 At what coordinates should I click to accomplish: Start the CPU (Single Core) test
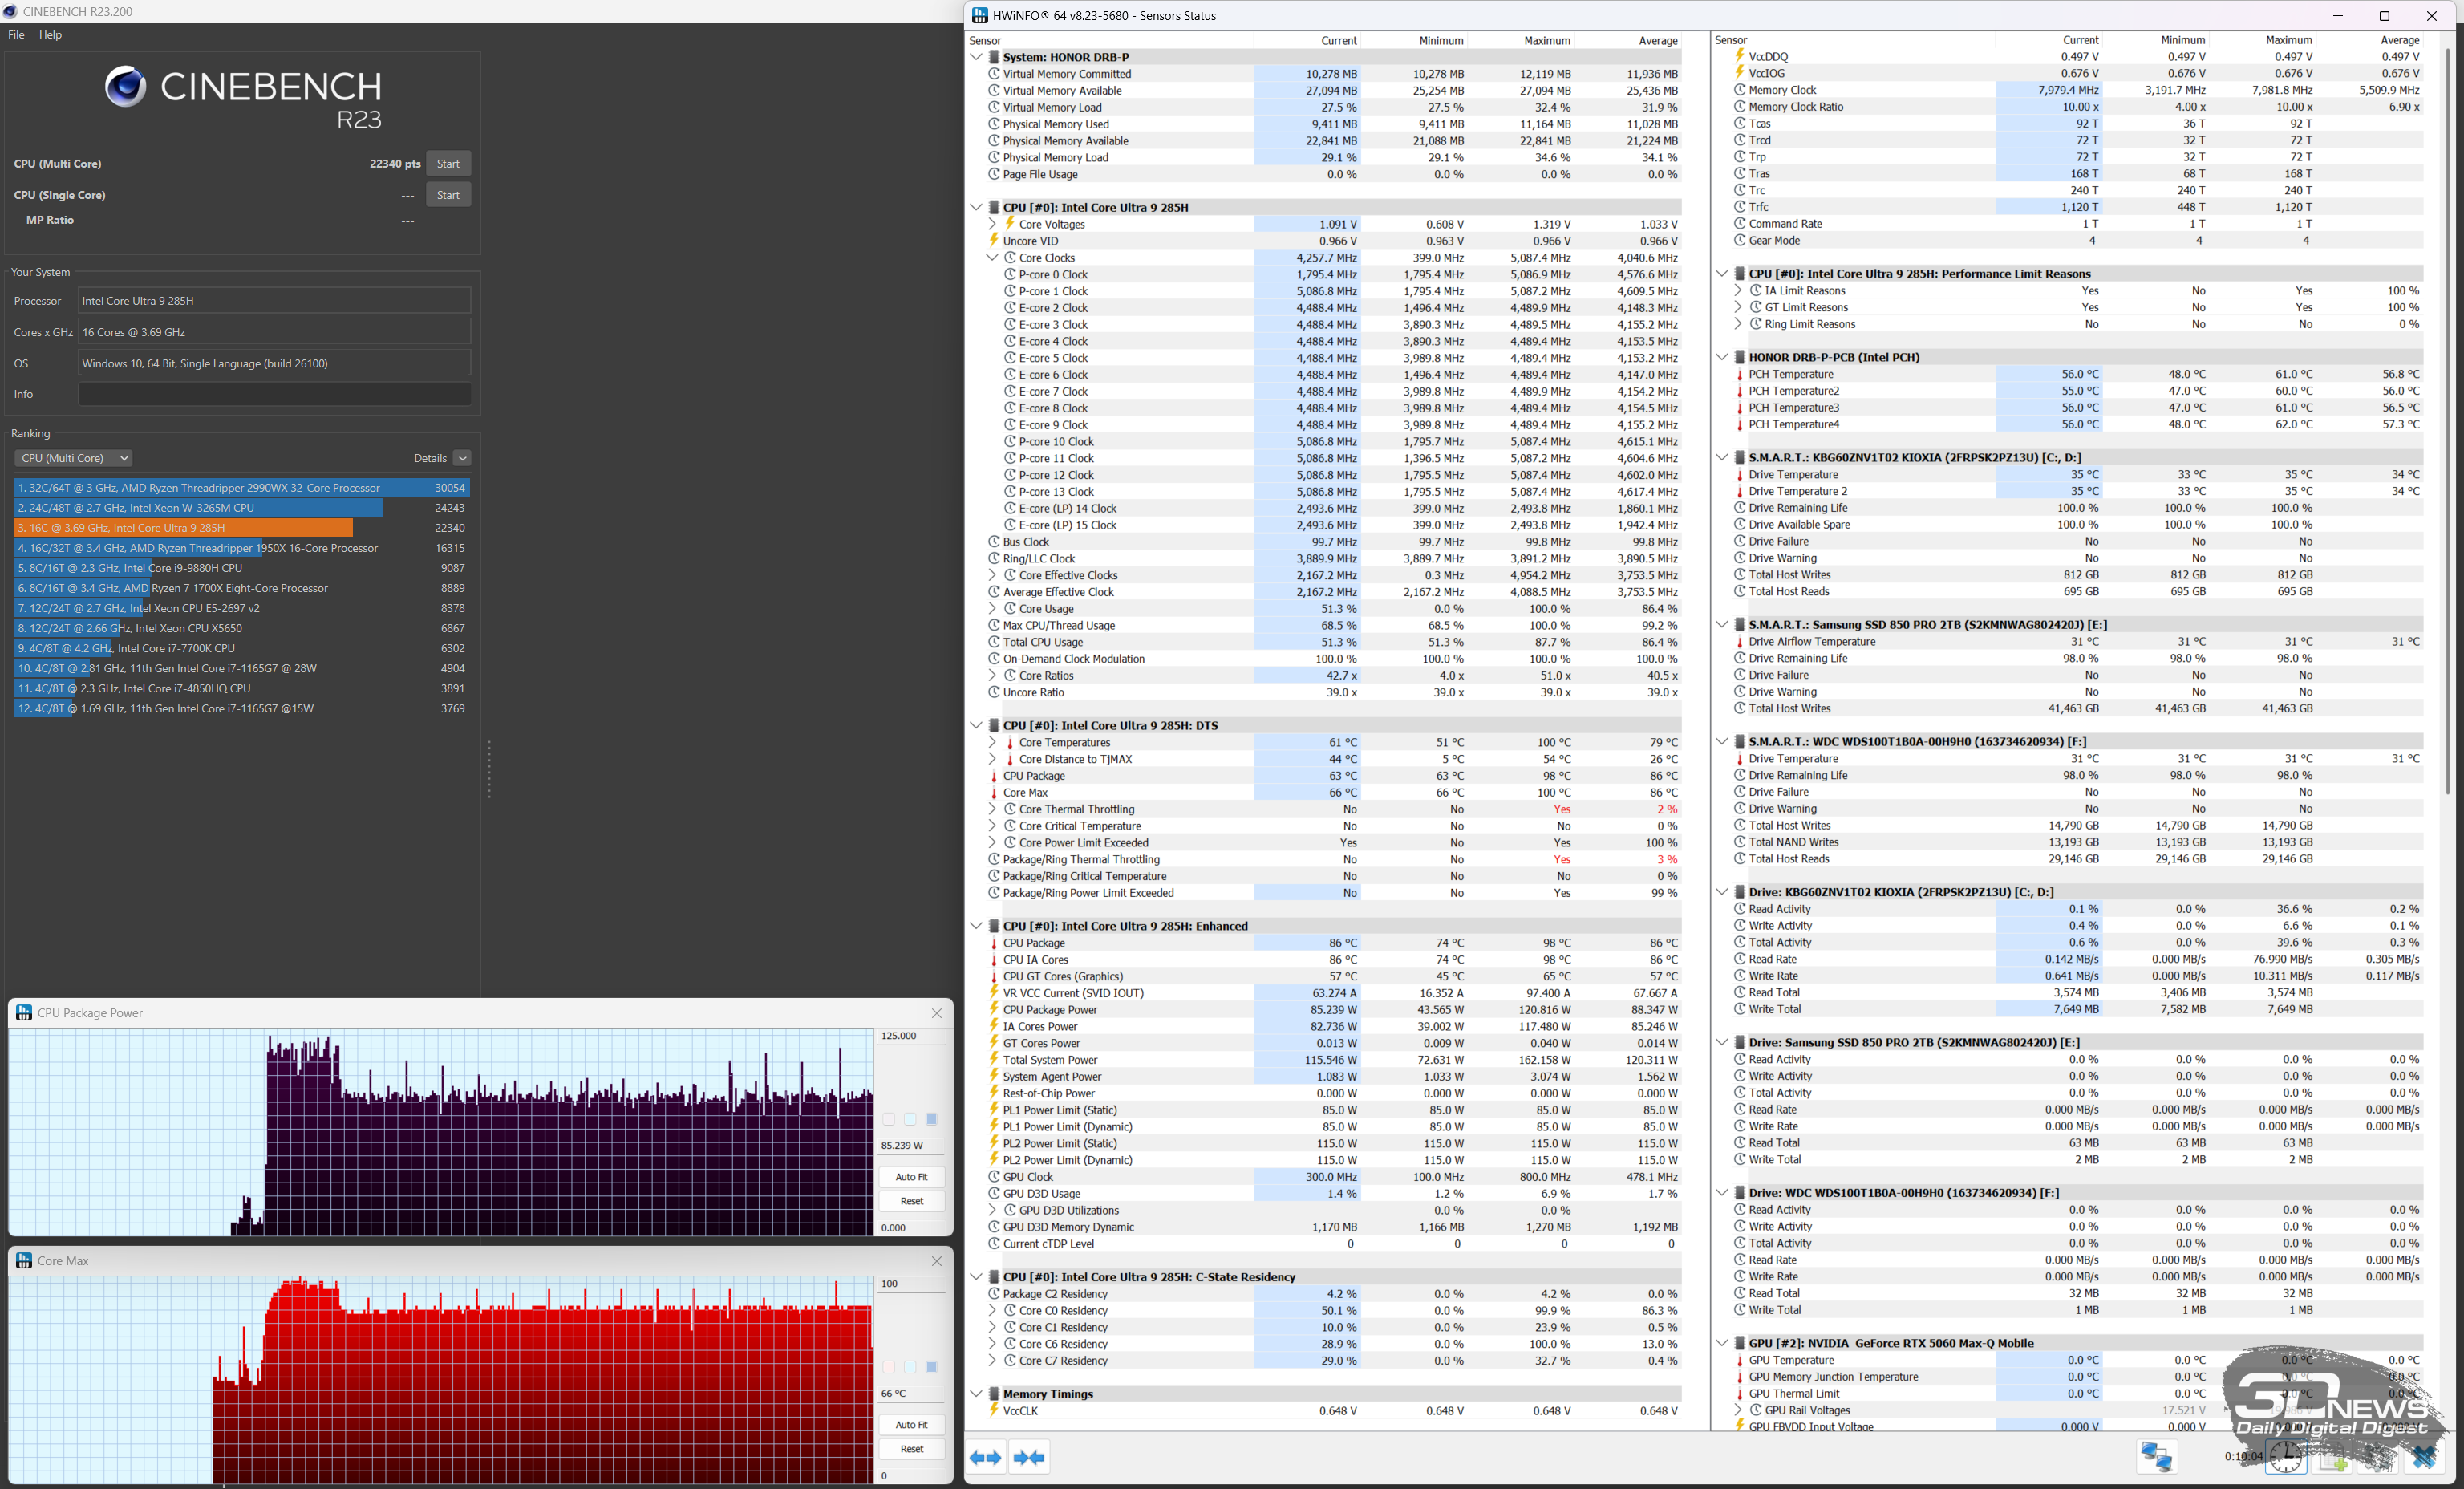pyautogui.click(x=448, y=195)
